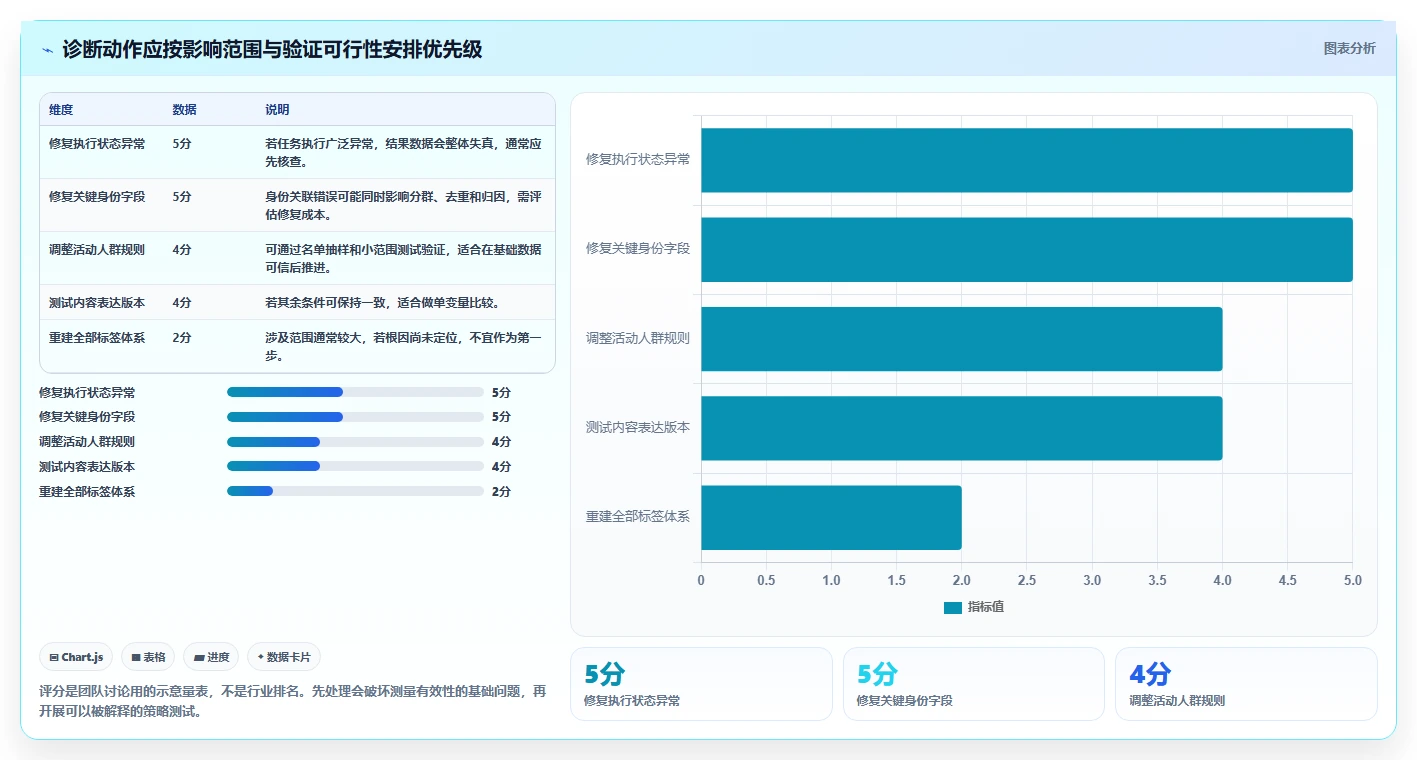Click the 指标值 legend label

tap(986, 607)
